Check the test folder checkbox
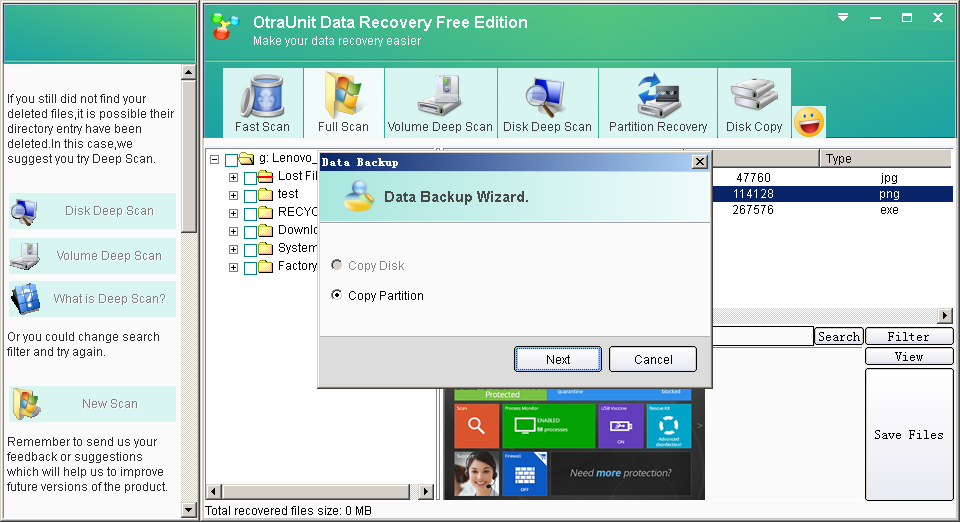The height and width of the screenshot is (523, 960). coord(250,196)
